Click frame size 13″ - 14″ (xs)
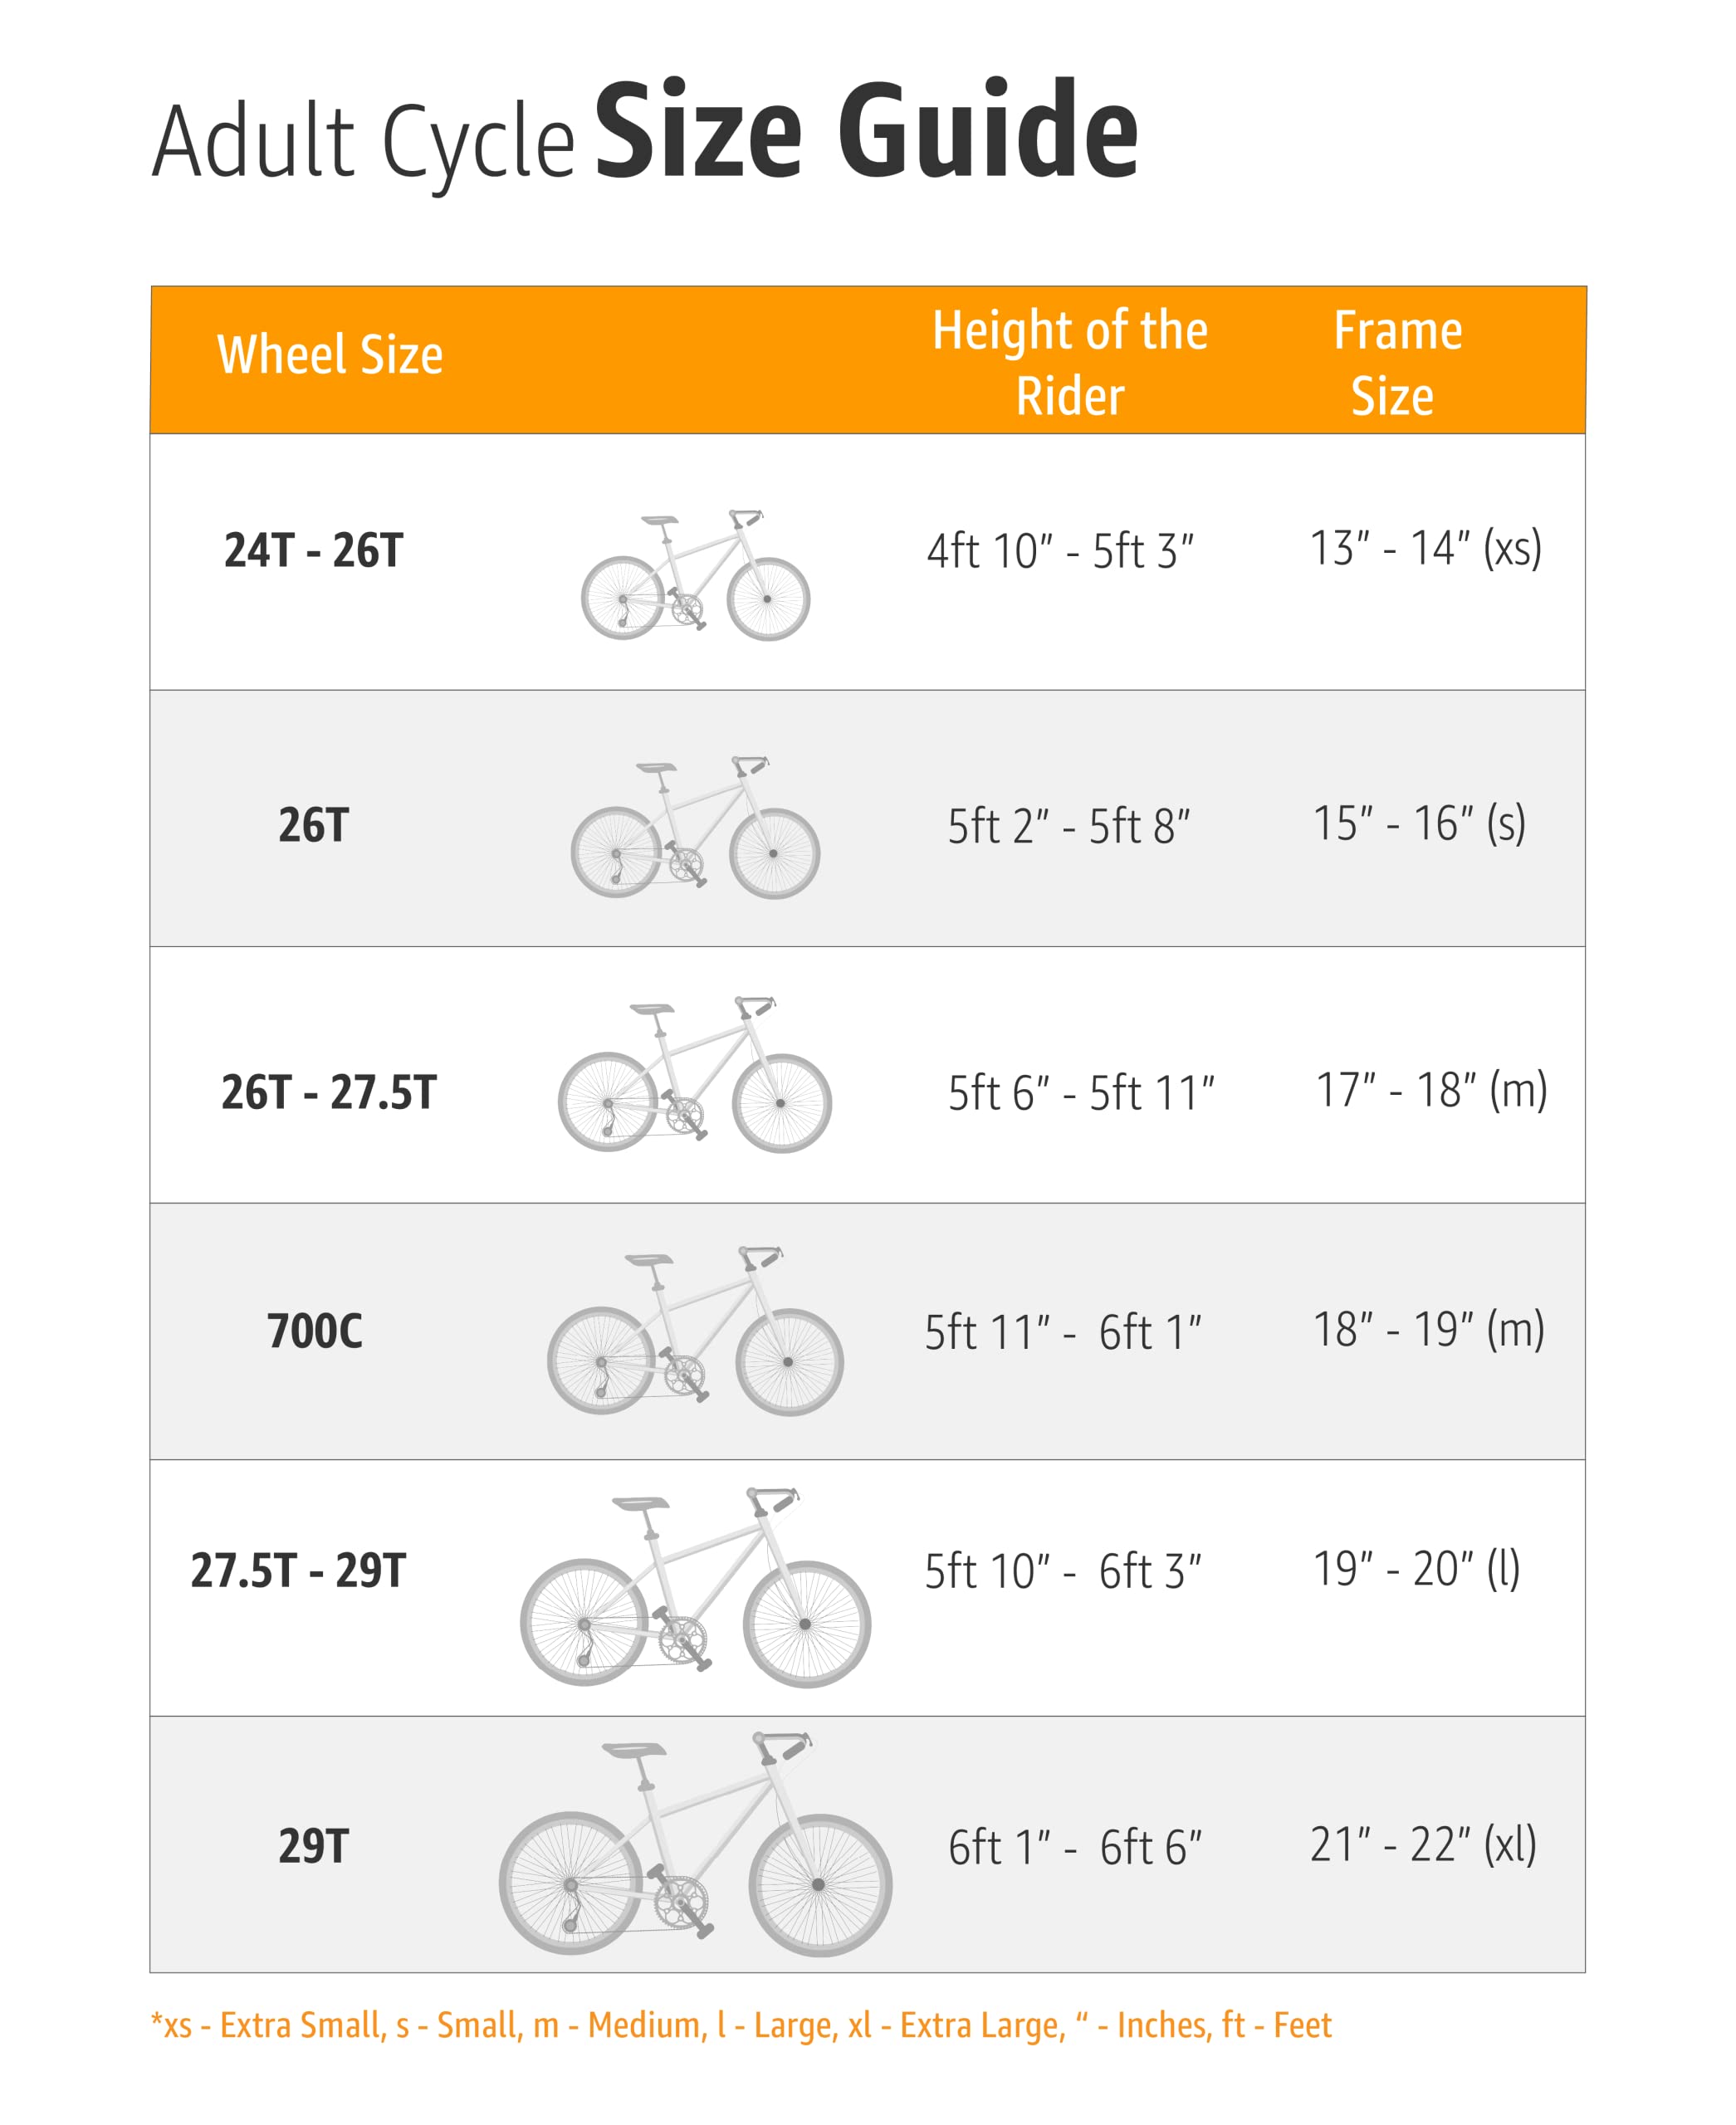The width and height of the screenshot is (1736, 2125). (x=1425, y=548)
